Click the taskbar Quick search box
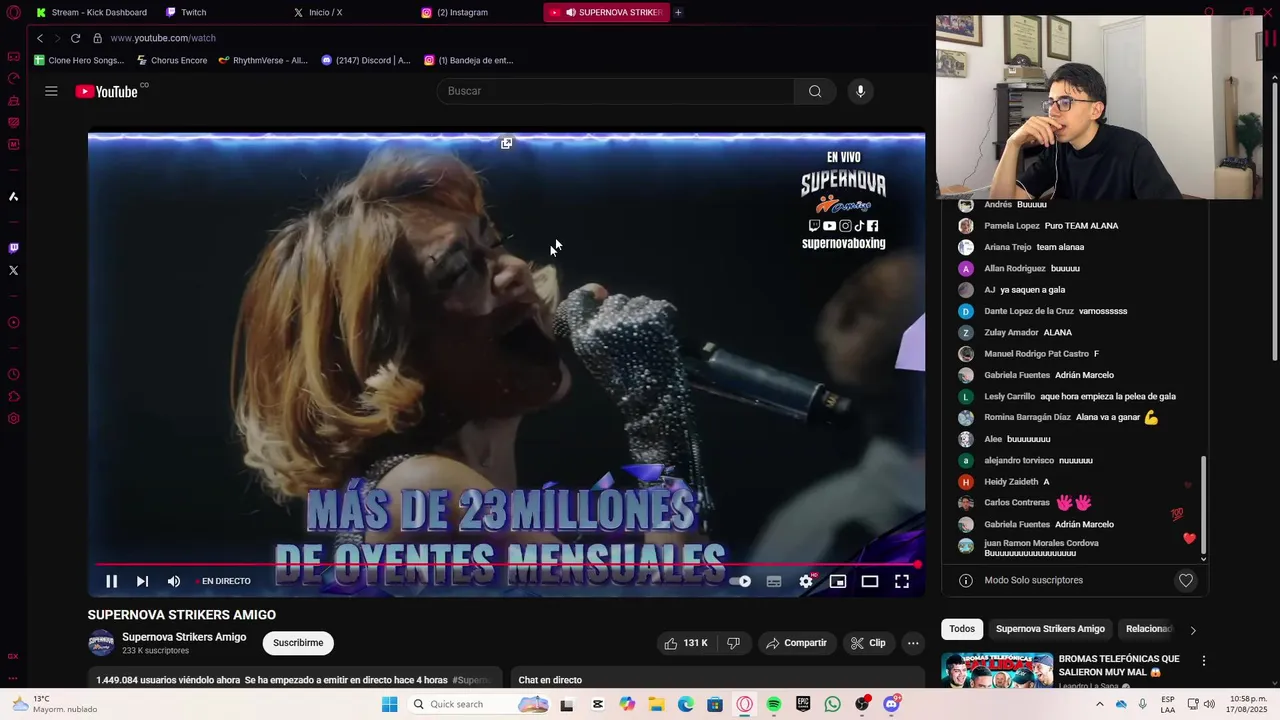Viewport: 1280px width, 720px height. tap(480, 704)
